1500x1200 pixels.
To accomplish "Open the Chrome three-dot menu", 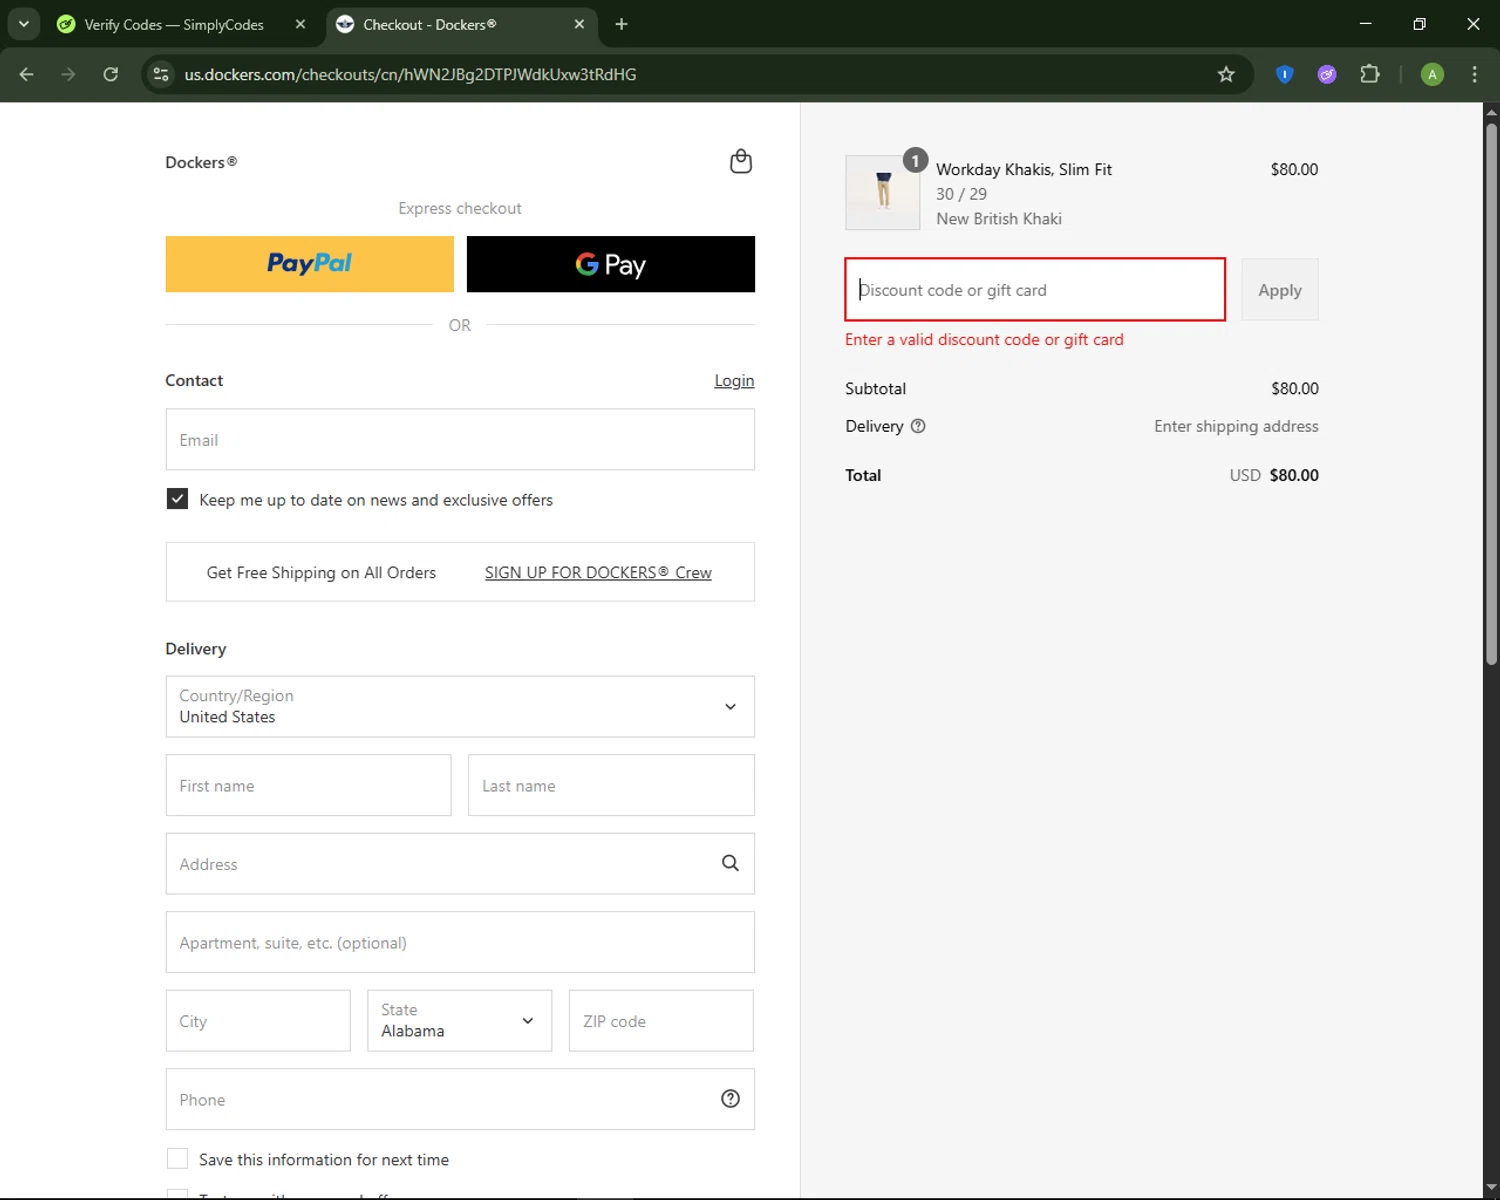I will click(x=1474, y=74).
